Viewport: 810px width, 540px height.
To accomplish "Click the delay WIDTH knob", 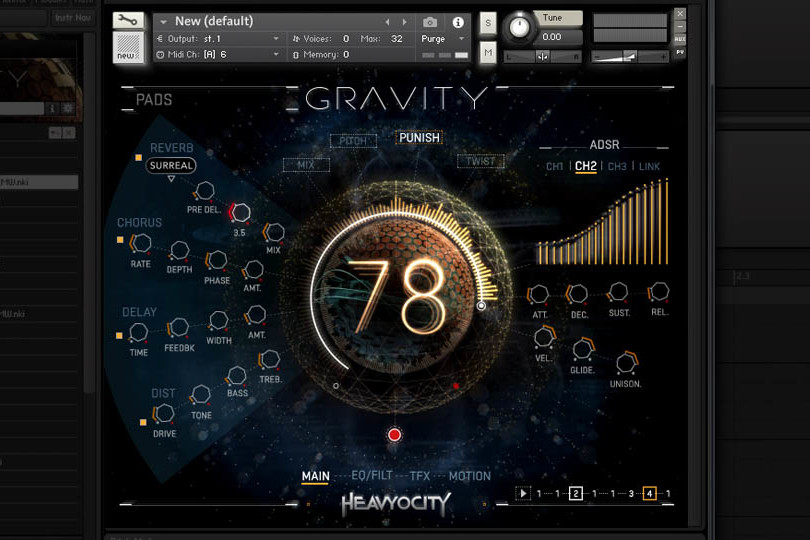I will point(219,320).
